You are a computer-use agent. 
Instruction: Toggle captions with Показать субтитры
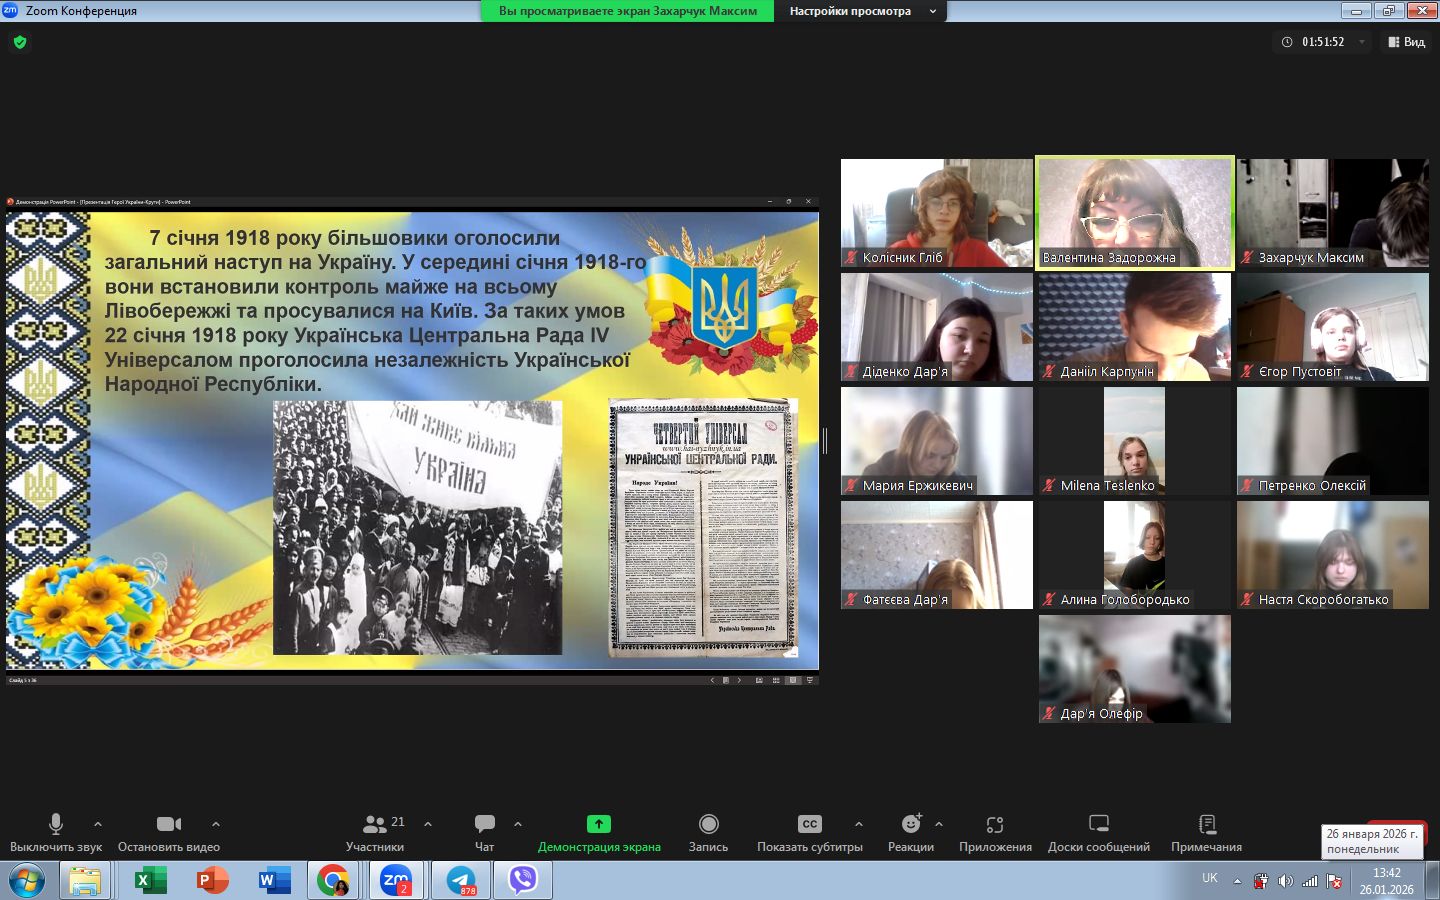pos(809,825)
